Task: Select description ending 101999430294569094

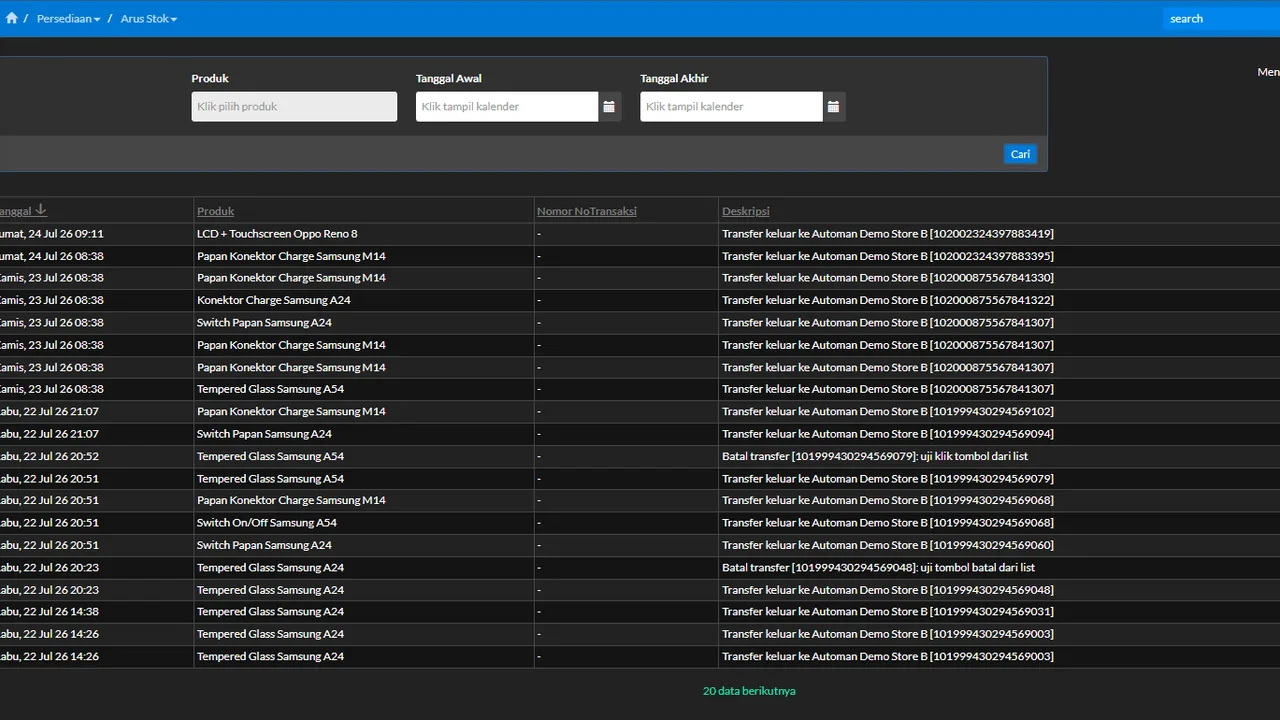Action: (x=887, y=434)
